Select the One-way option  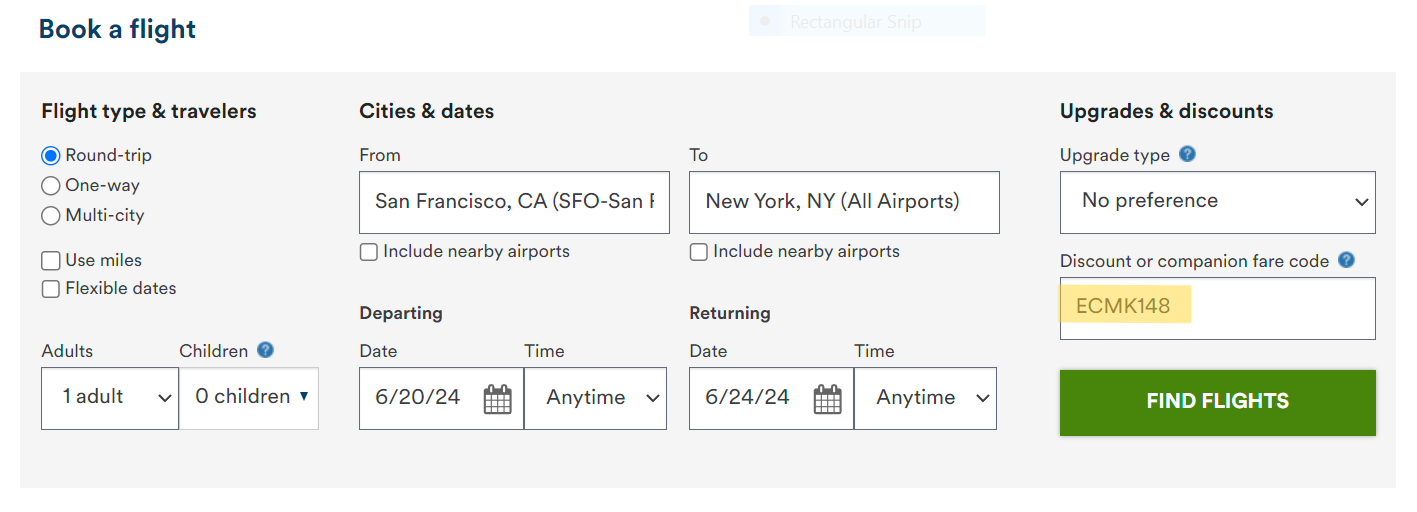coord(51,186)
